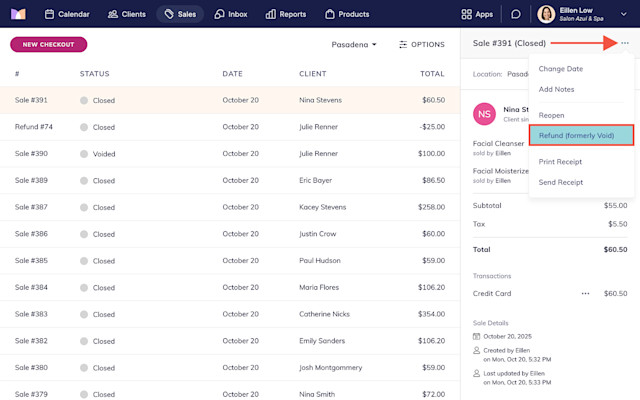Select Sale #387 row
The height and width of the screenshot is (400, 640).
[x=230, y=207]
